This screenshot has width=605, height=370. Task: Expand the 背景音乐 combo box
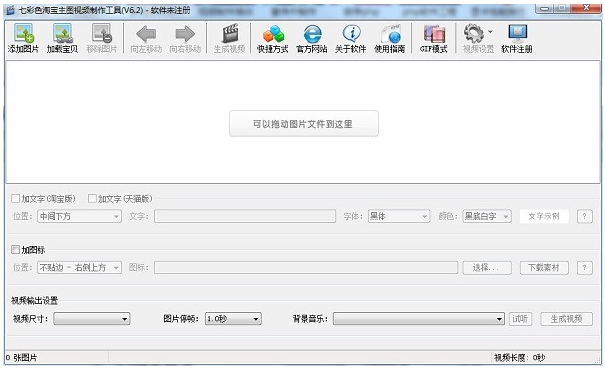tap(419, 319)
